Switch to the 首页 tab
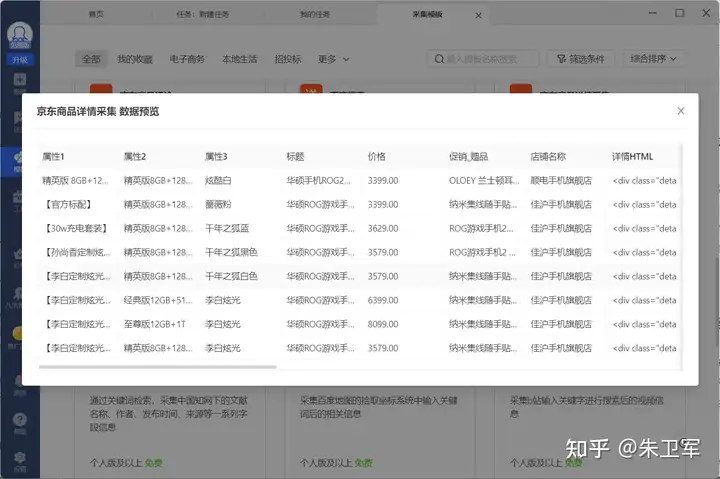Image resolution: width=720 pixels, height=479 pixels. (96, 14)
